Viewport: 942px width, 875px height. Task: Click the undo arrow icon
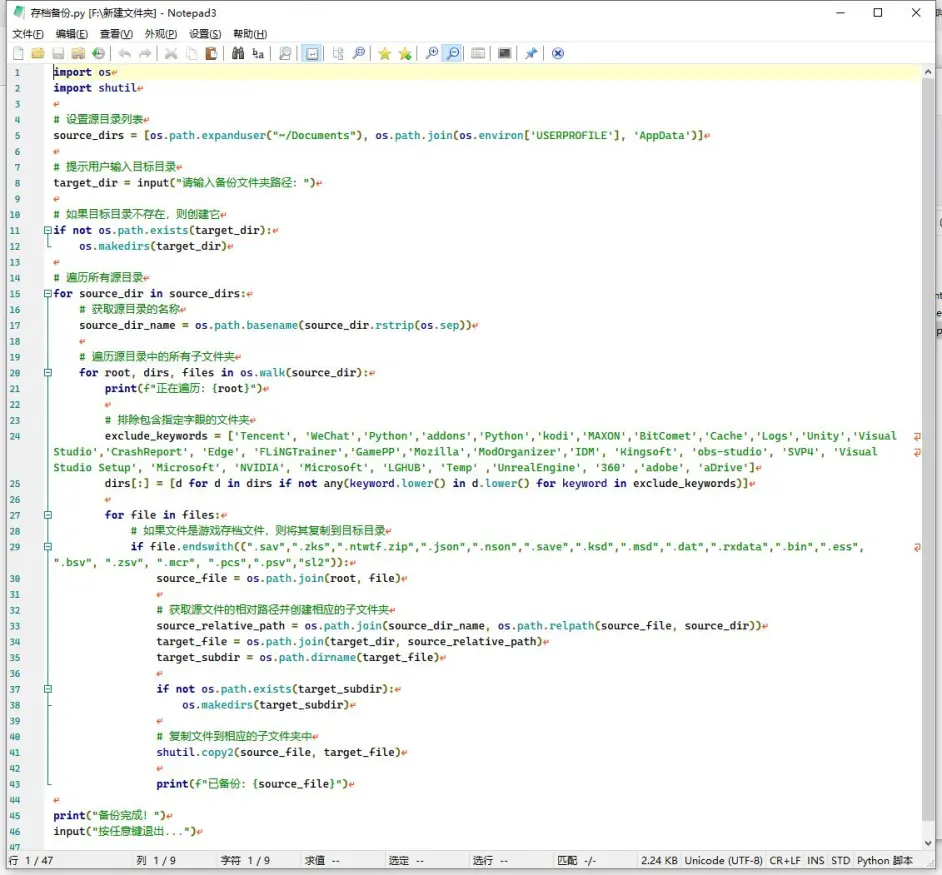tap(124, 53)
